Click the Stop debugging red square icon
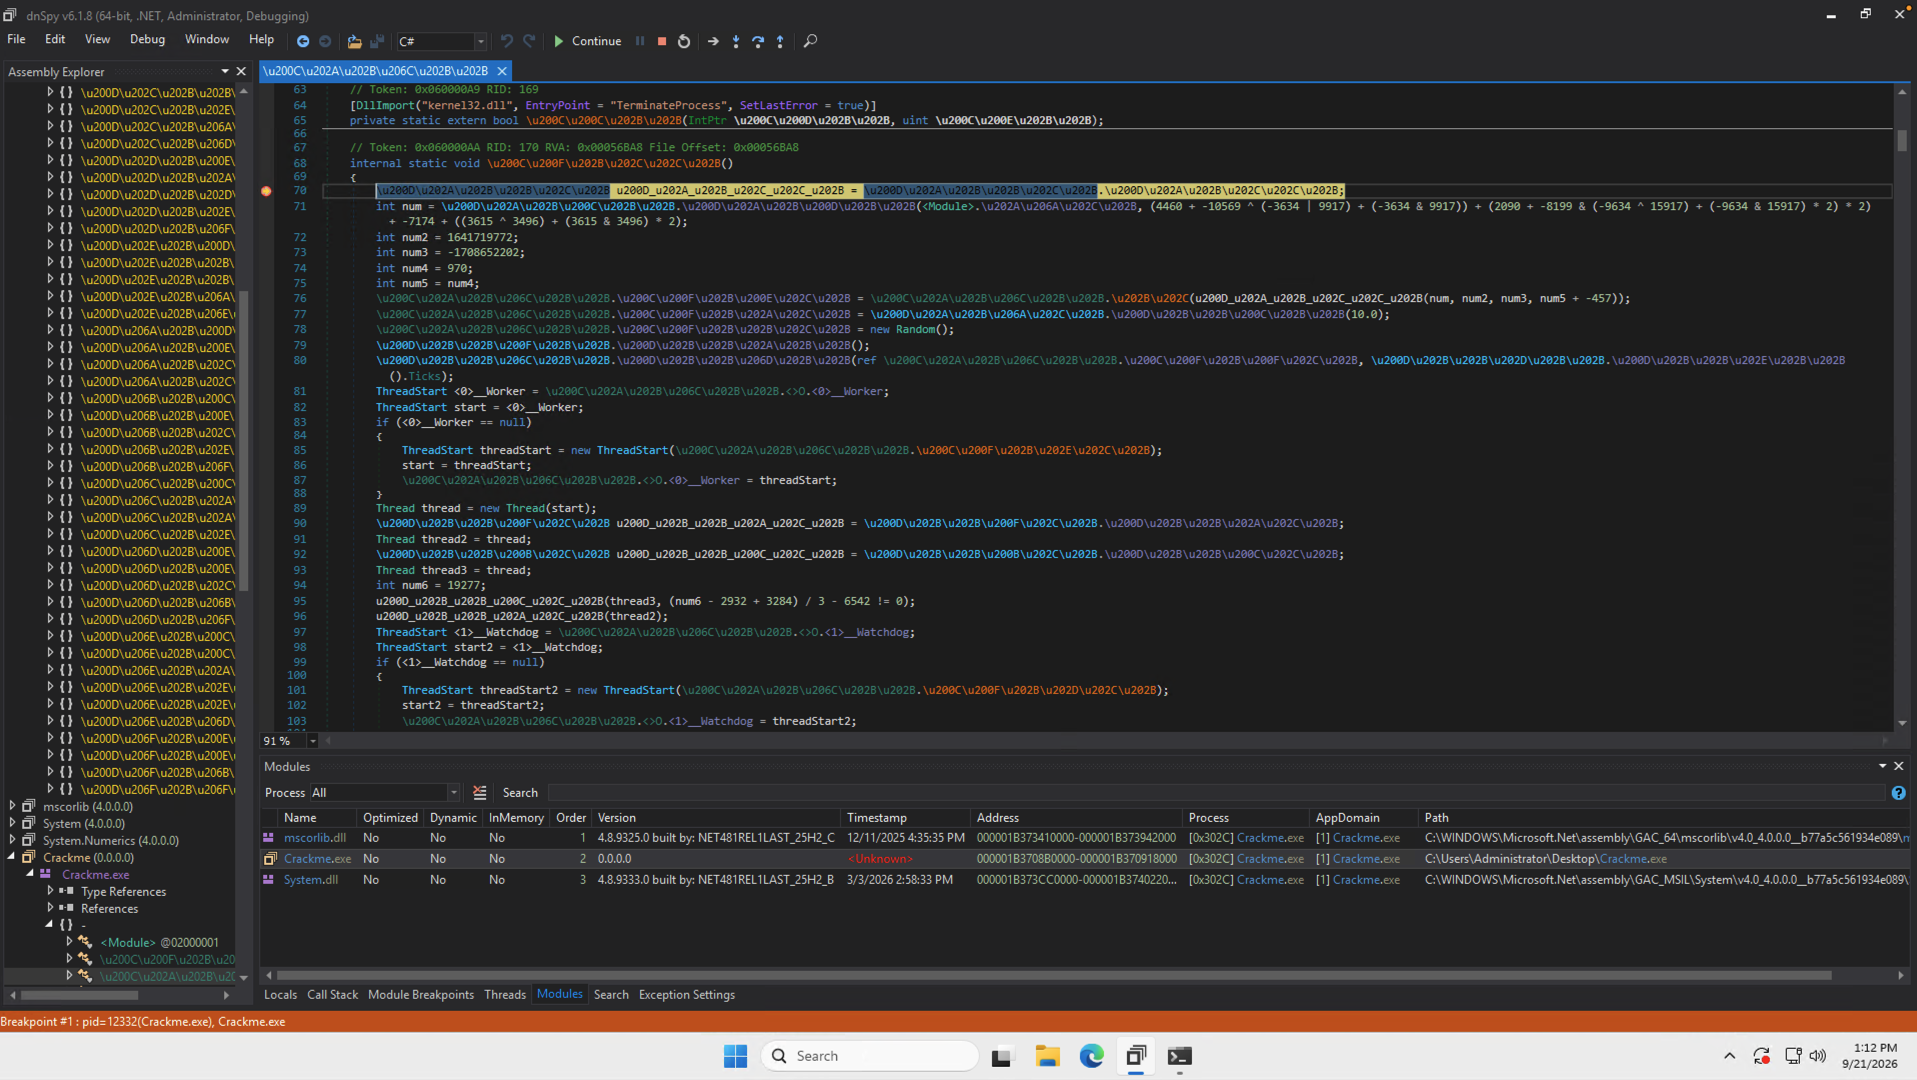1917x1080 pixels. coord(661,41)
